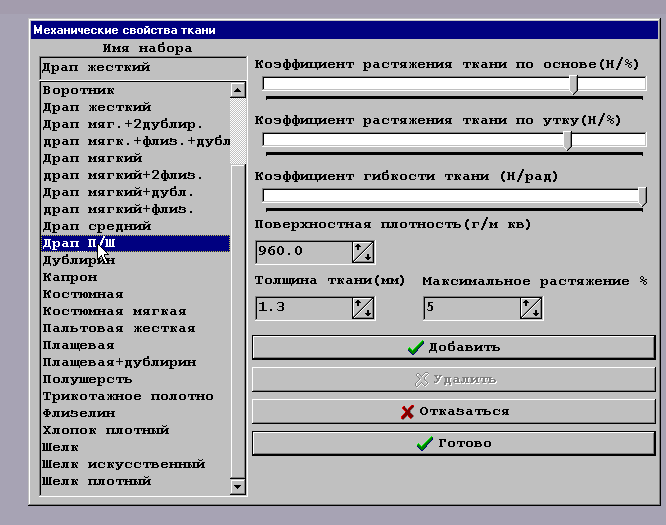Select Шелк list entry
The width and height of the screenshot is (666, 525).
(x=135, y=447)
